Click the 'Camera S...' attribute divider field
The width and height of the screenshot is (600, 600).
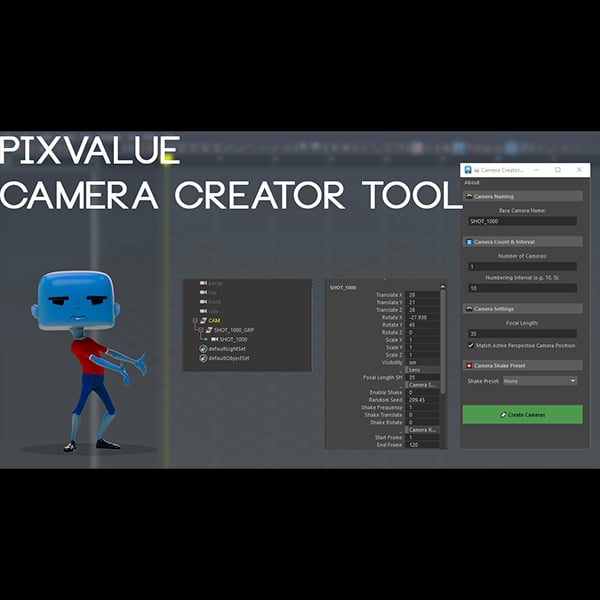click(422, 385)
